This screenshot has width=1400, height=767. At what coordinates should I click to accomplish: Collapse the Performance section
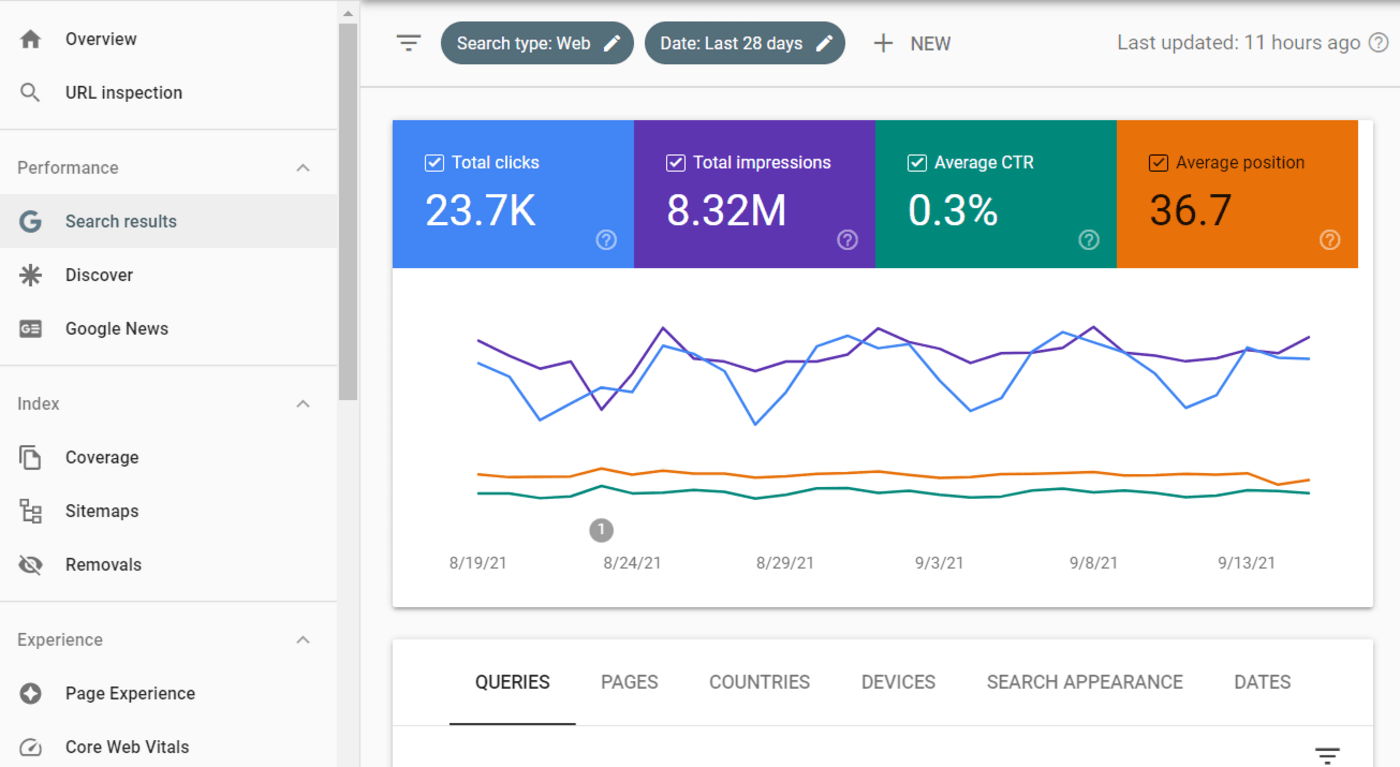pos(303,168)
